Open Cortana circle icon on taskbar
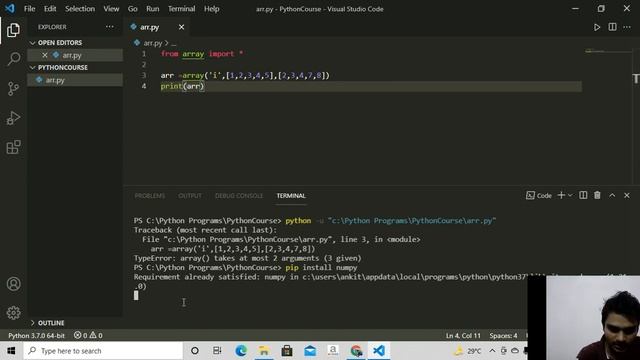Image resolution: width=640 pixels, height=360 pixels. click(x=195, y=351)
